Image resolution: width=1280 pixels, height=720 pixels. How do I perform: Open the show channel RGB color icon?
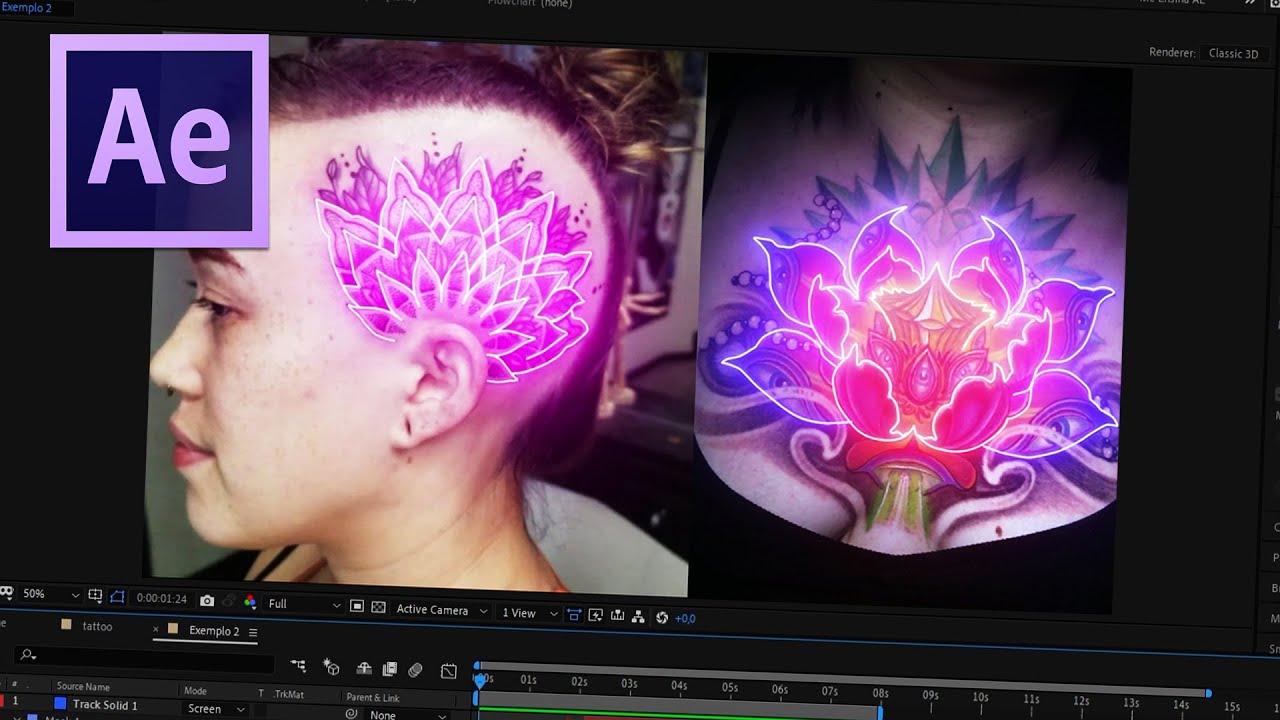[250, 602]
